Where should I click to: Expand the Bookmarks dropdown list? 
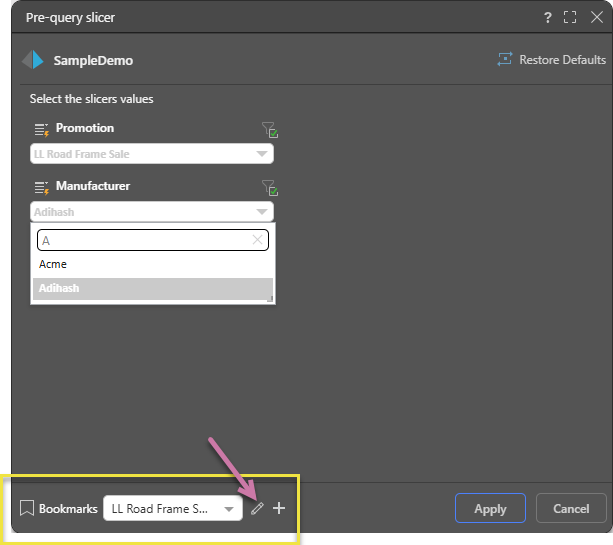click(x=230, y=509)
